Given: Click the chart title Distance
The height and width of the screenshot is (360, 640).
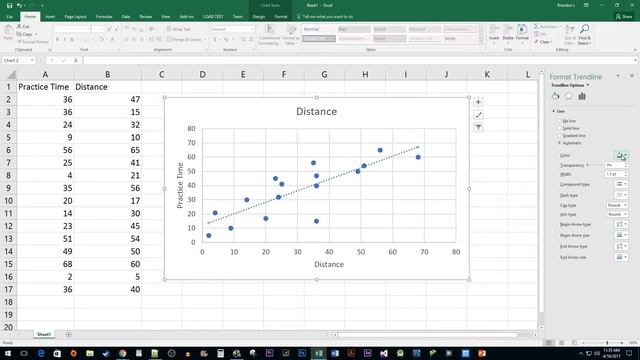Looking at the screenshot, I should [317, 112].
